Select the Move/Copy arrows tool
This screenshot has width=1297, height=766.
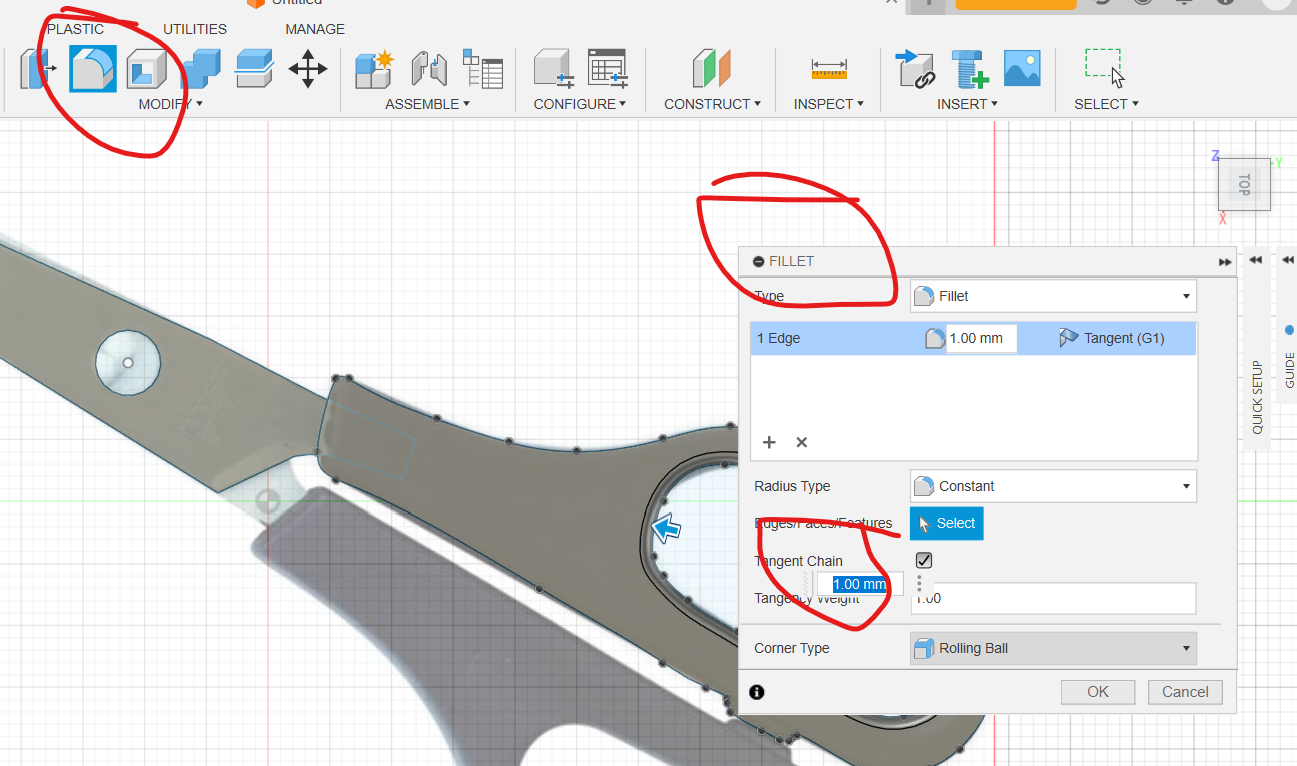click(308, 69)
